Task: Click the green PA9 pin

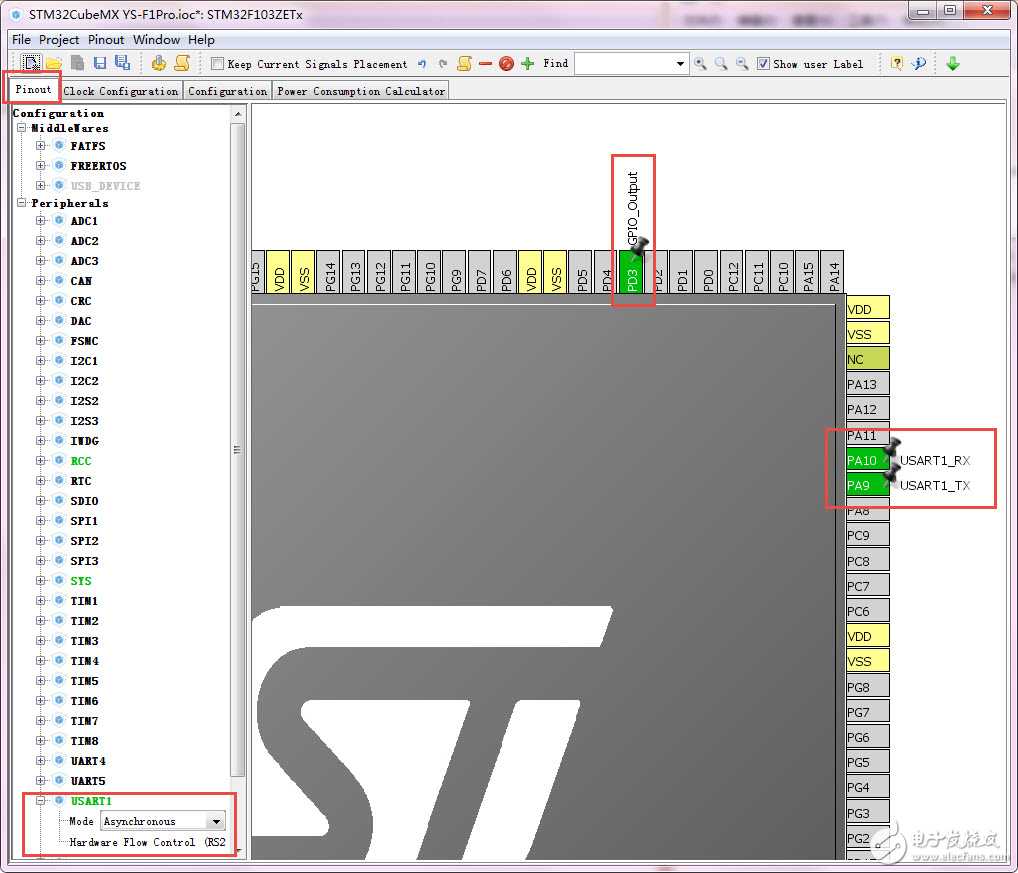Action: 867,486
